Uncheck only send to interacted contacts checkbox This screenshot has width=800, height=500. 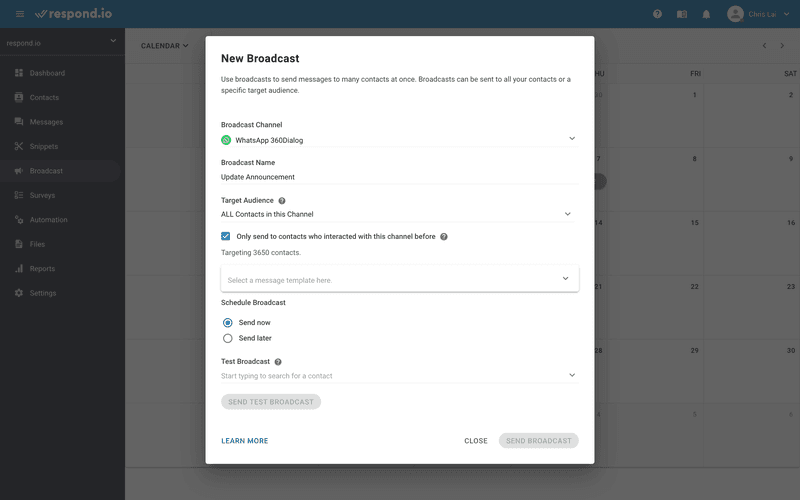point(226,236)
